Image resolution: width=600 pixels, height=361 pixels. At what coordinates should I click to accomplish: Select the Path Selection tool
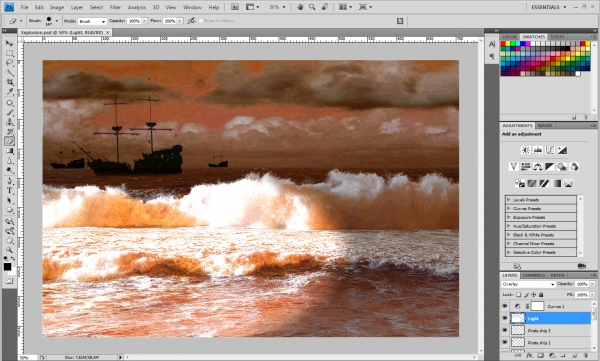point(9,200)
